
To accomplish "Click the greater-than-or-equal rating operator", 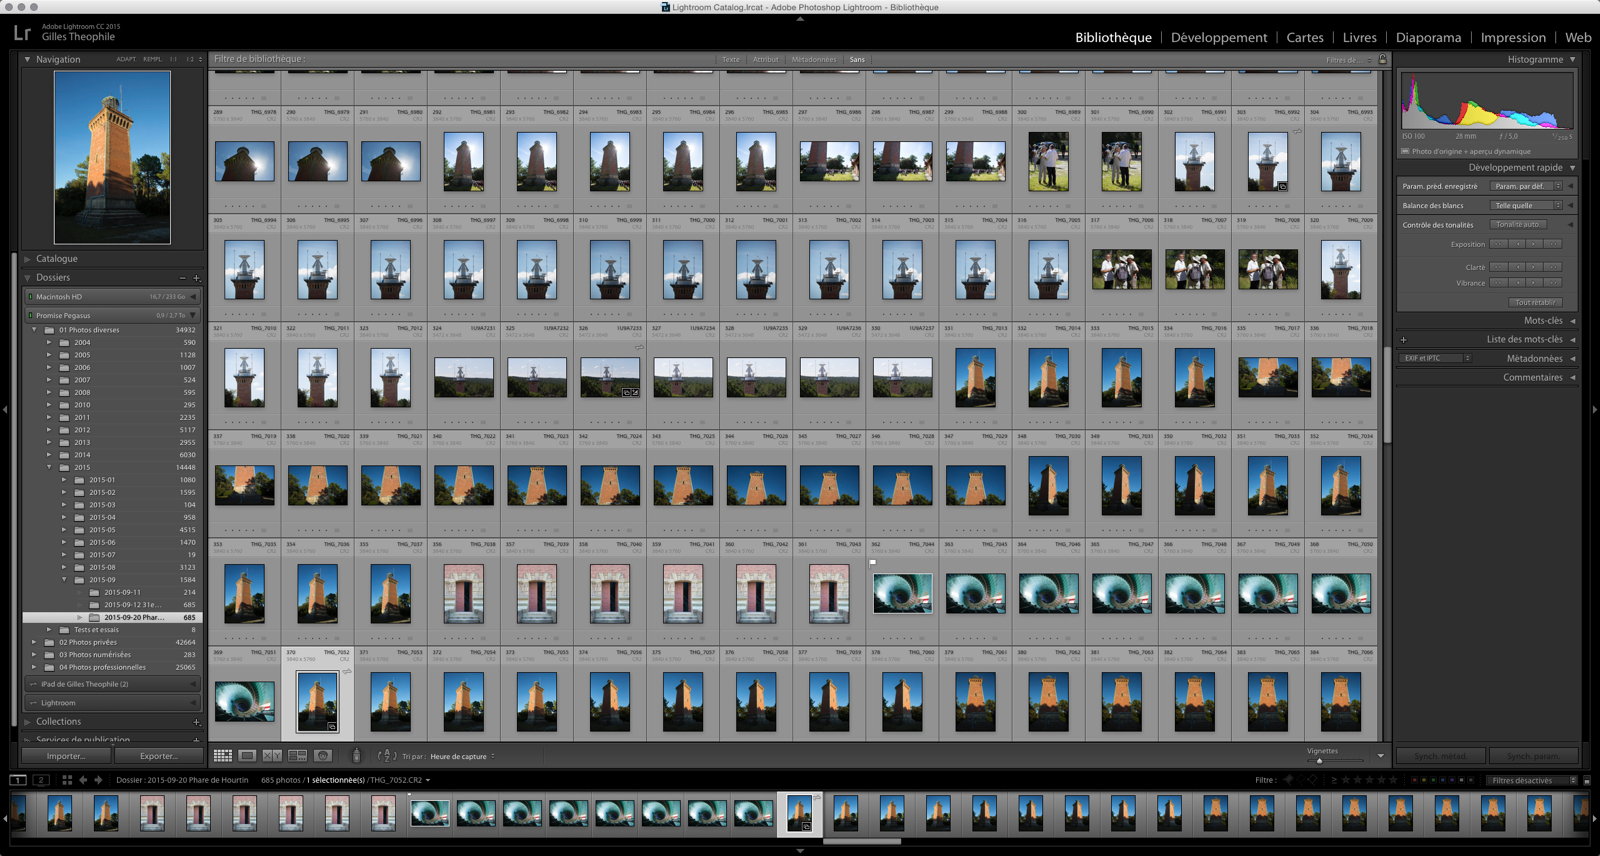I will (x=1334, y=780).
